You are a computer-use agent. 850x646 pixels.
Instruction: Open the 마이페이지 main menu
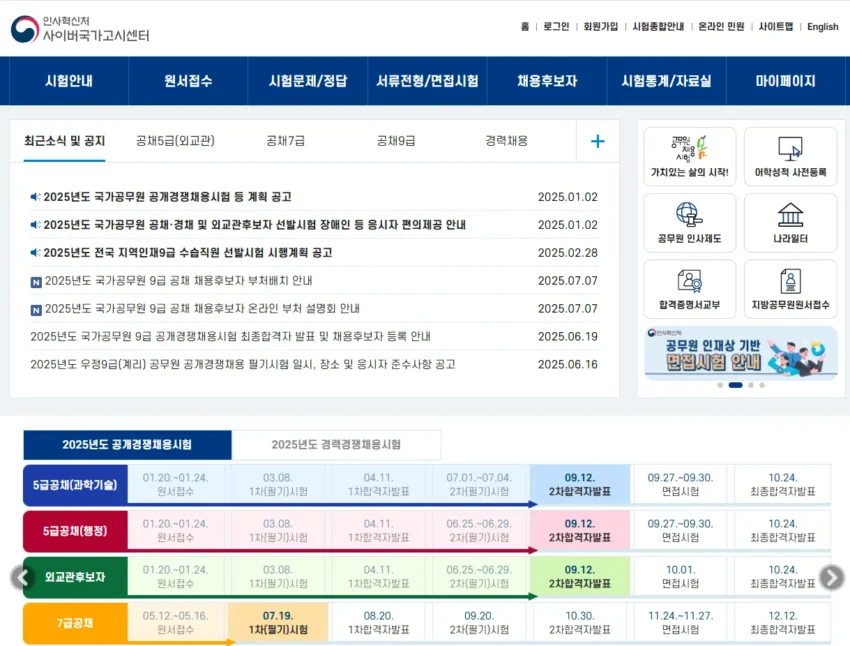[785, 81]
